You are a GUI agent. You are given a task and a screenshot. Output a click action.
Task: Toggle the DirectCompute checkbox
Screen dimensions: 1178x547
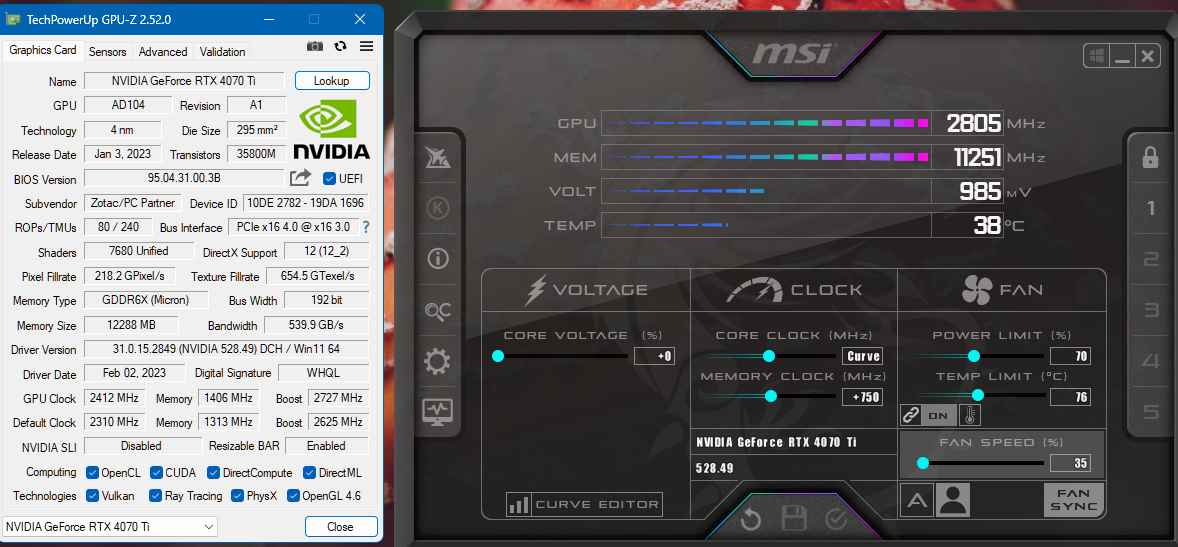[213, 473]
